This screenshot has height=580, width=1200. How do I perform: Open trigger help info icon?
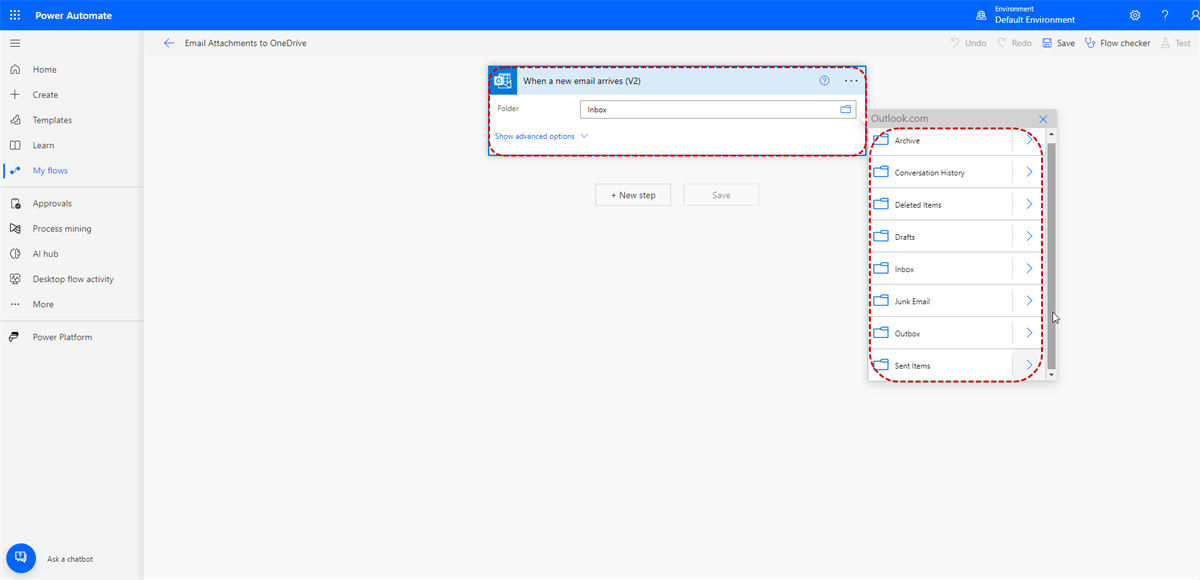click(825, 80)
